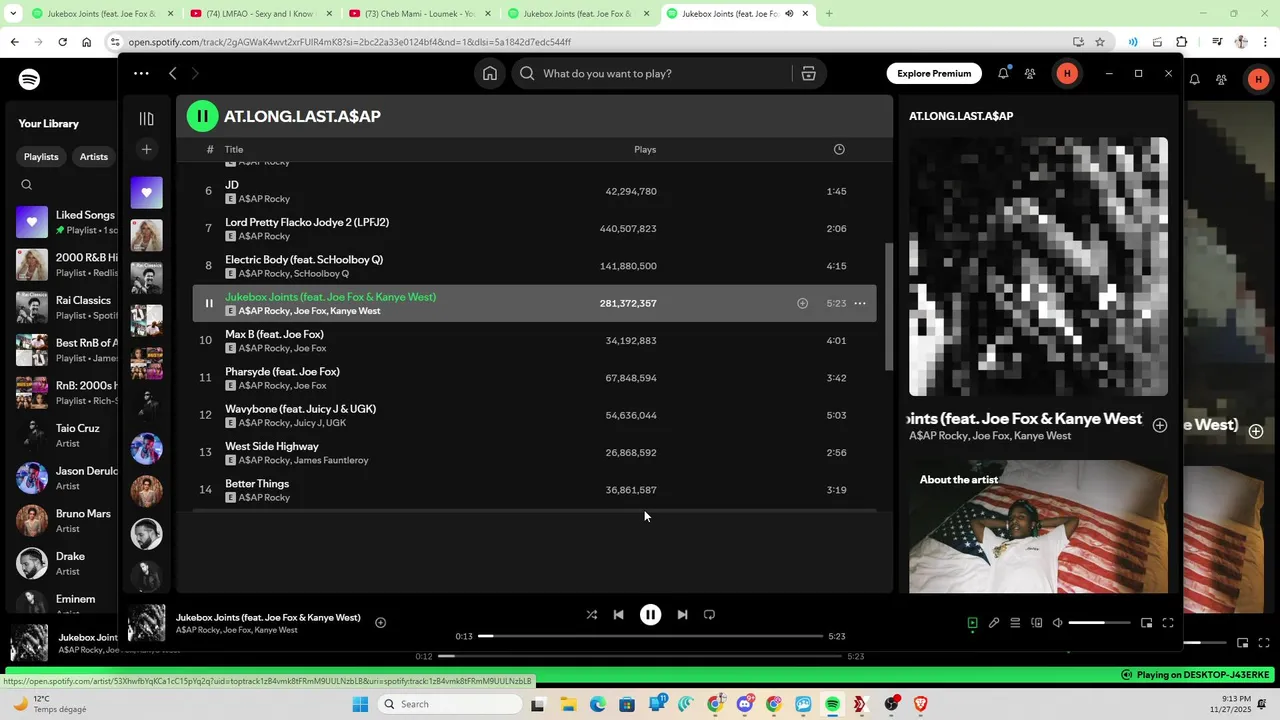Image resolution: width=1280 pixels, height=720 pixels.
Task: Pause playback in the bottom player bar
Action: [x=650, y=614]
